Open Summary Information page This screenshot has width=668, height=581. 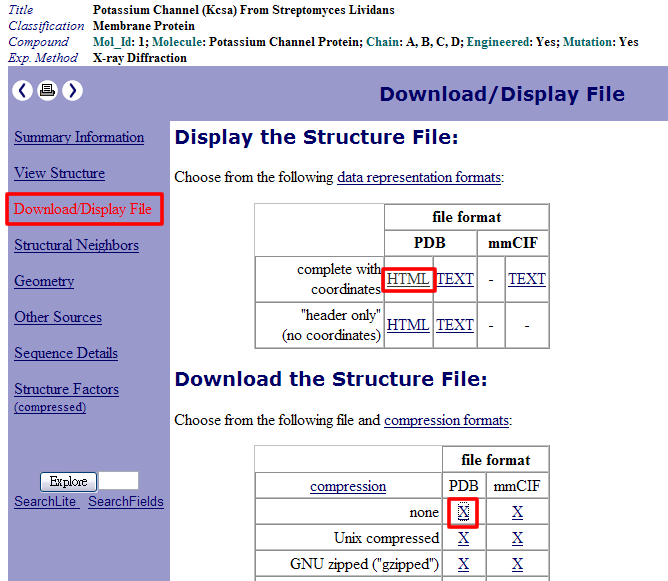79,138
